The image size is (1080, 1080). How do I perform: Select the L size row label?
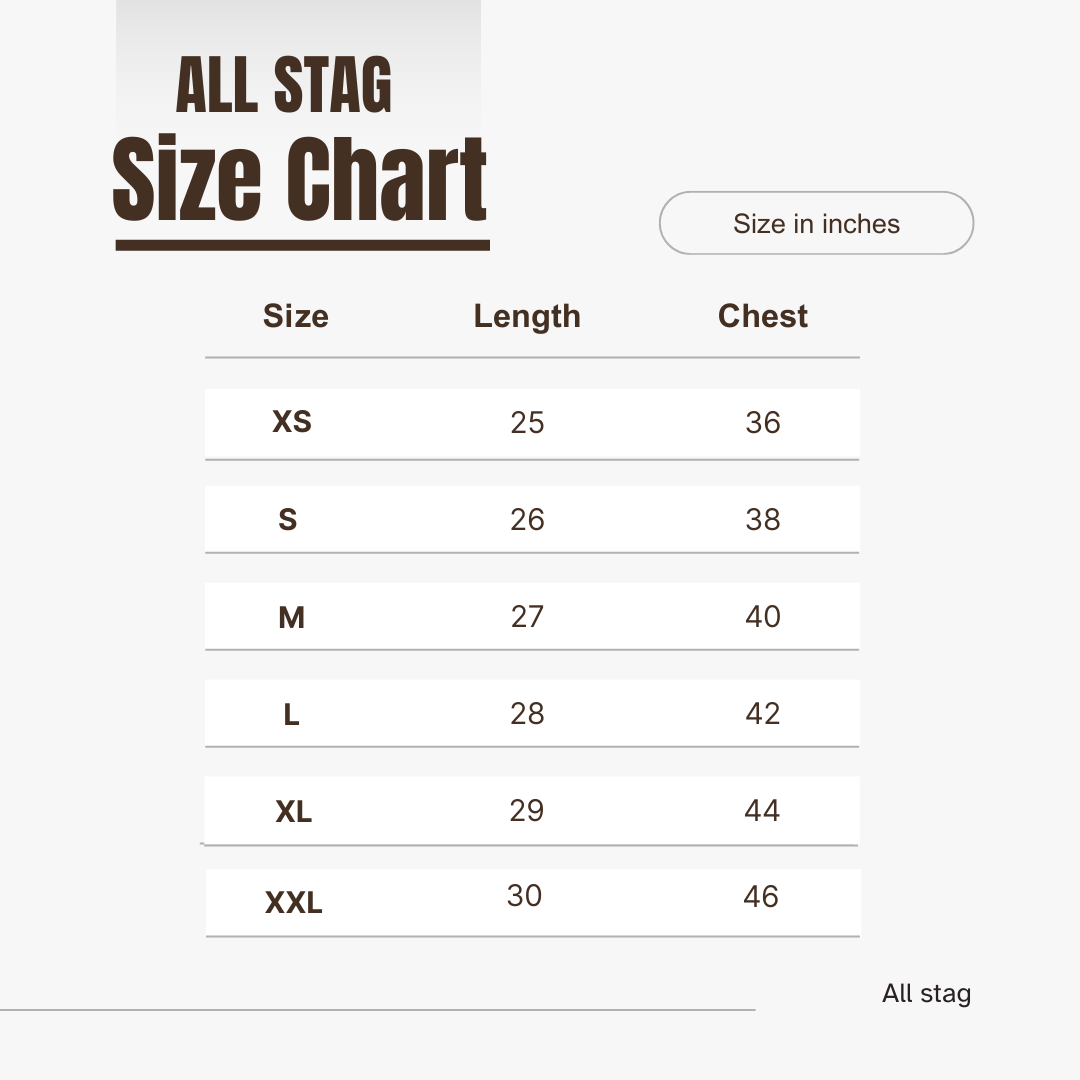tap(291, 715)
